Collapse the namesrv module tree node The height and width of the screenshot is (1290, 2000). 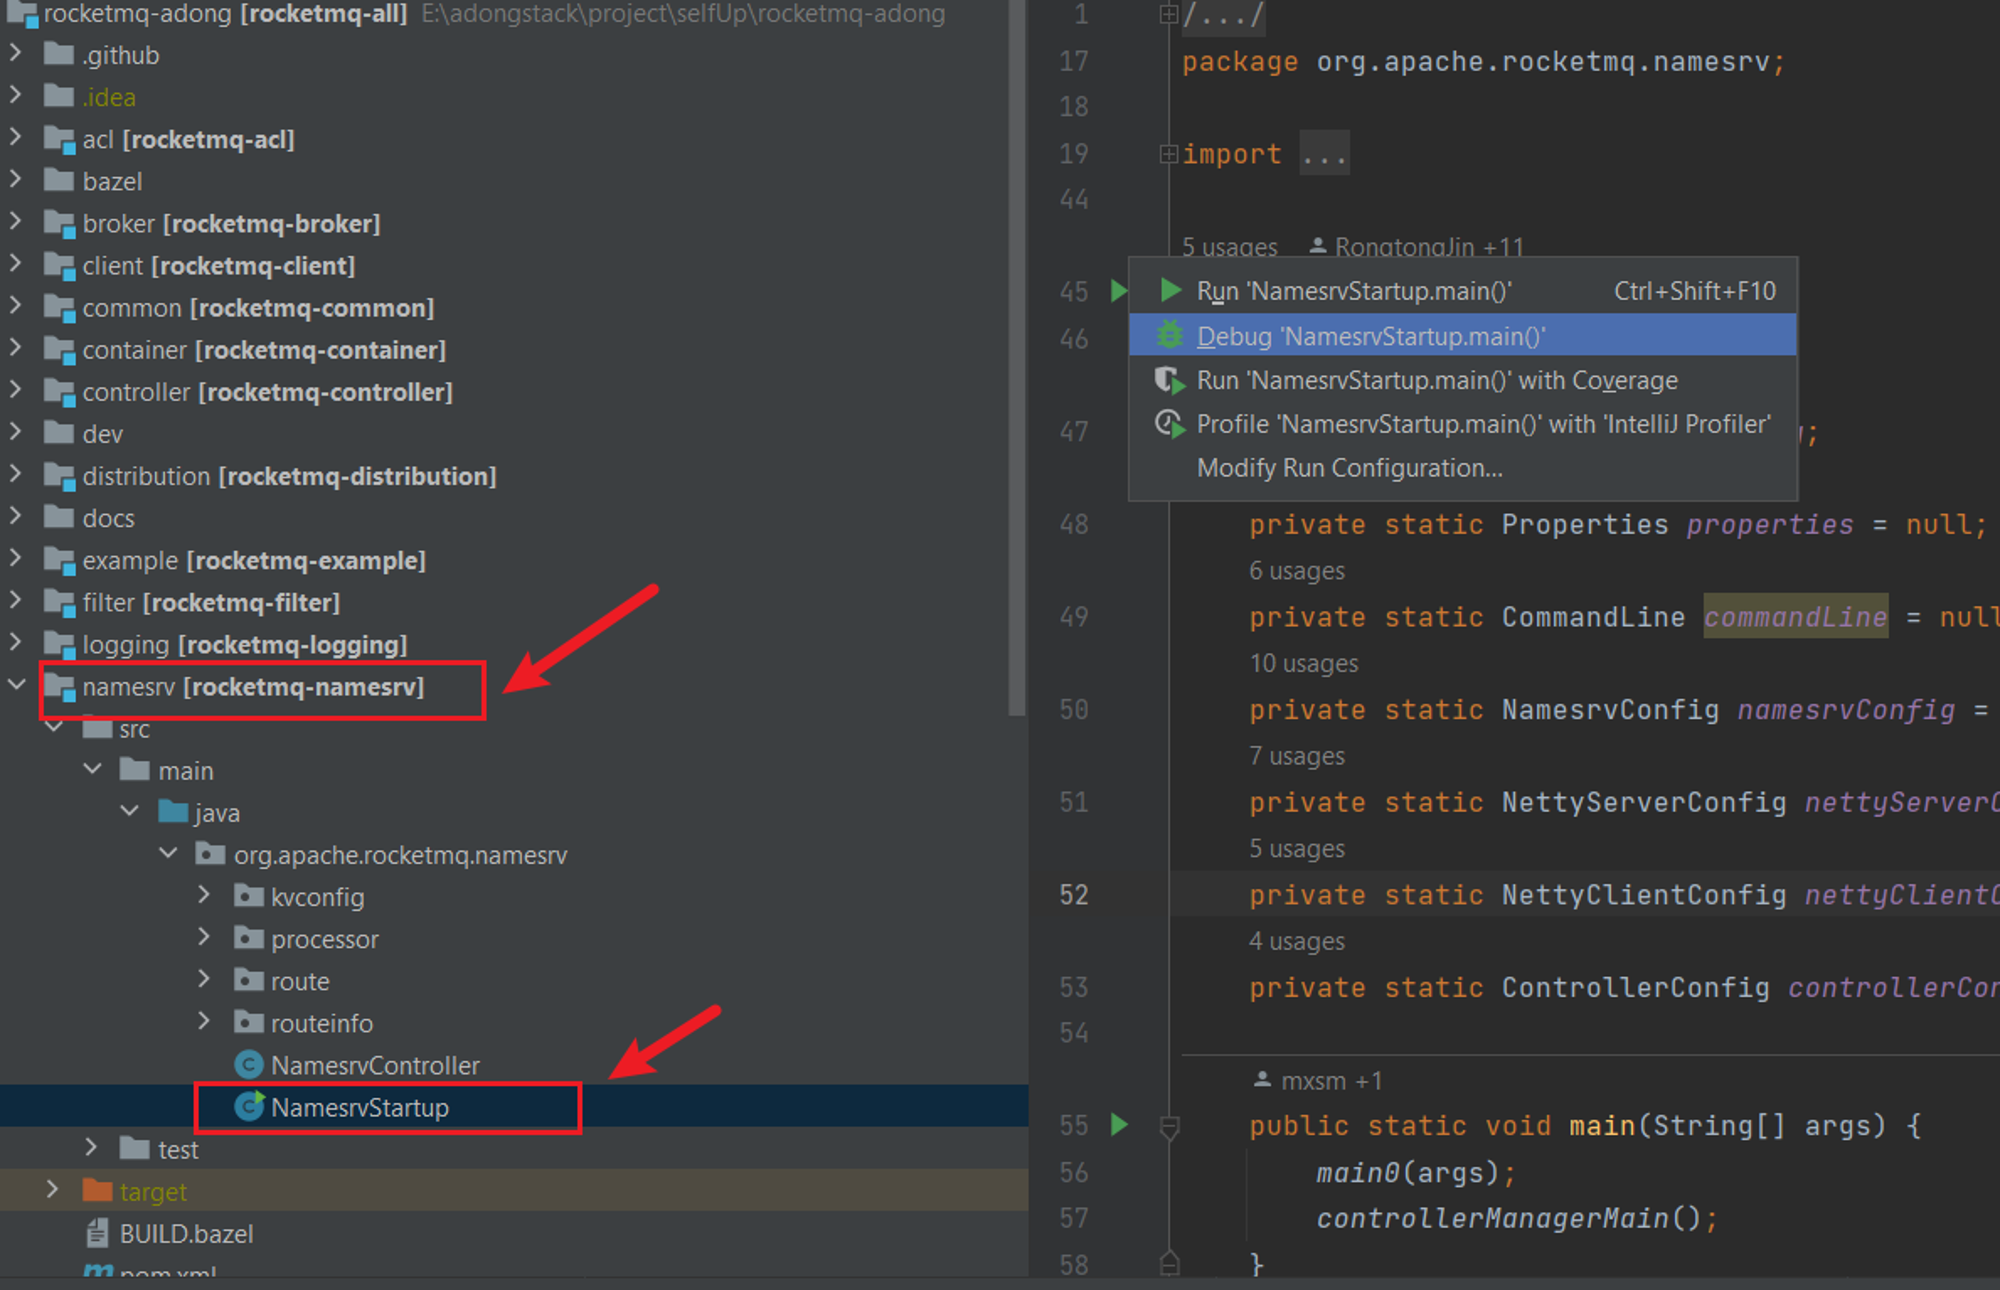(x=16, y=685)
